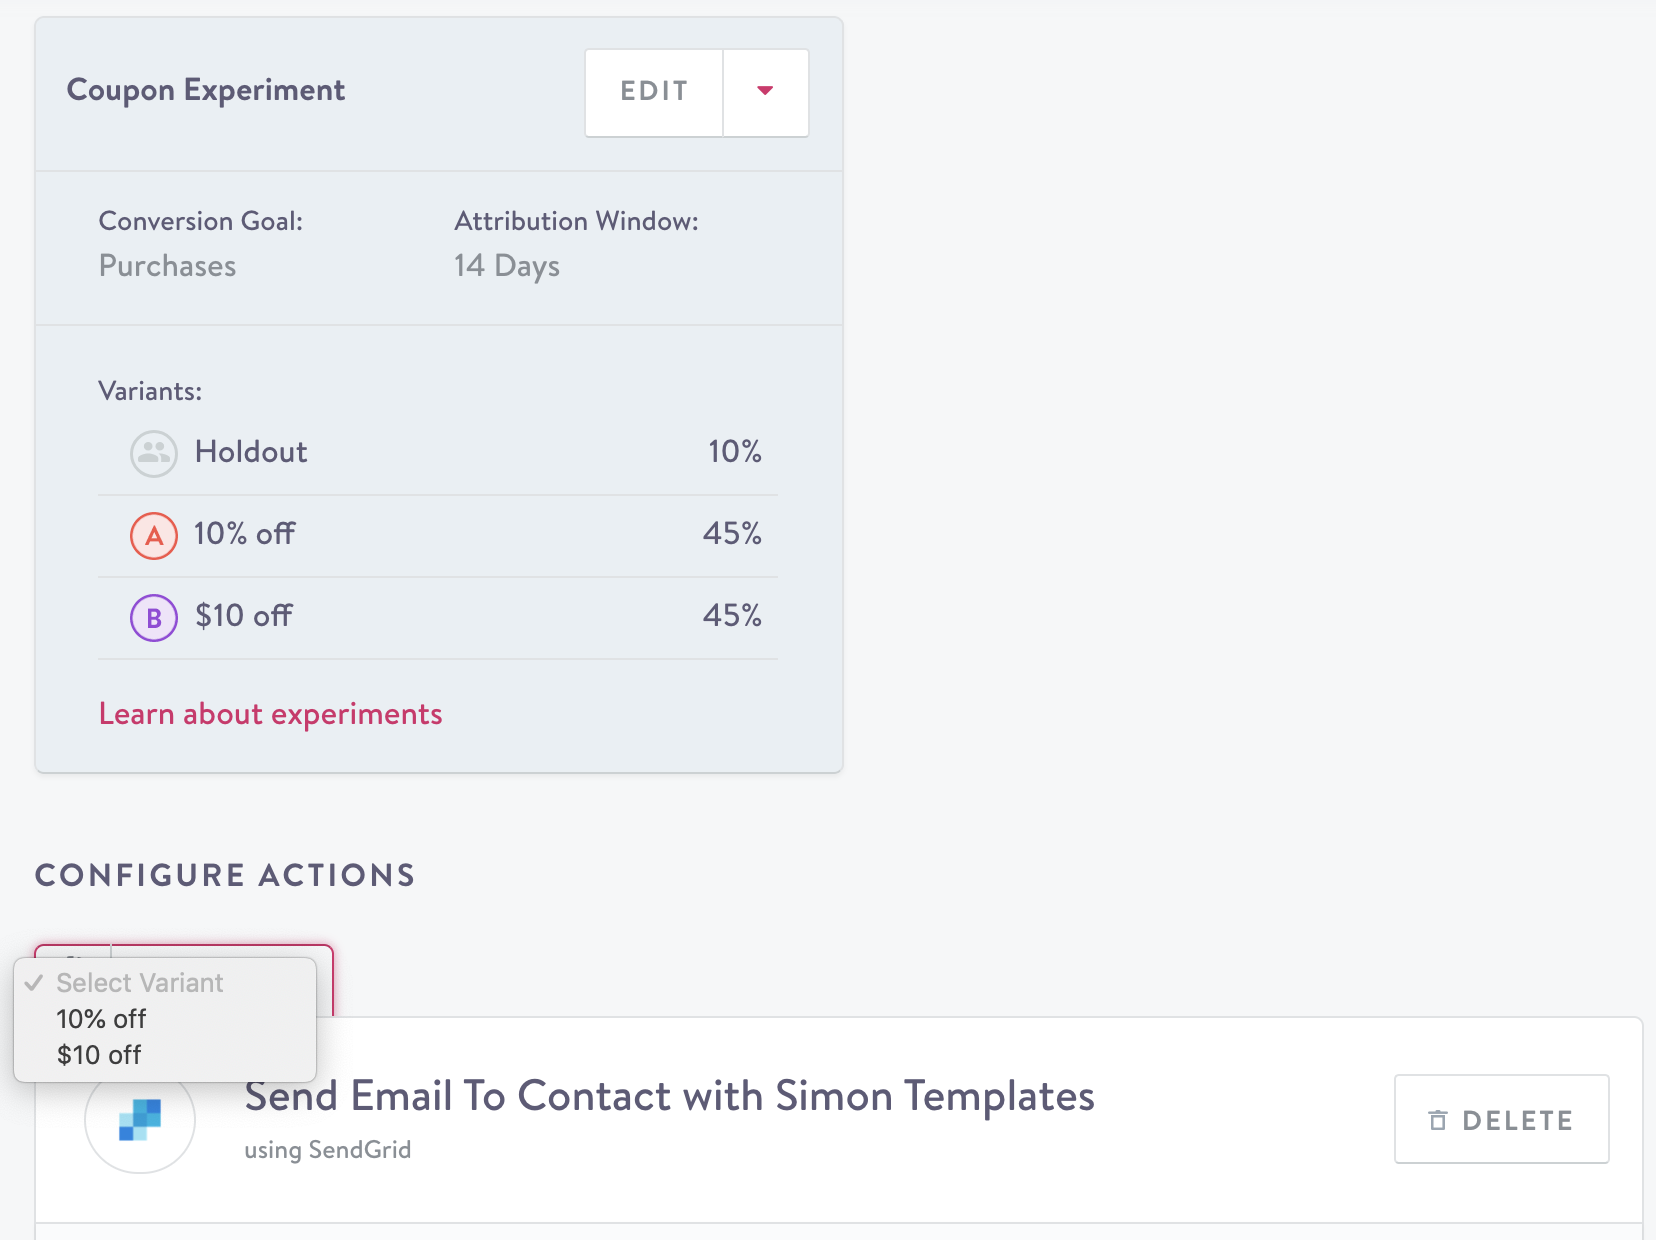Screen dimensions: 1656x1240
Task: Click the 'using SendGrid' subtitle text
Action: [327, 1150]
